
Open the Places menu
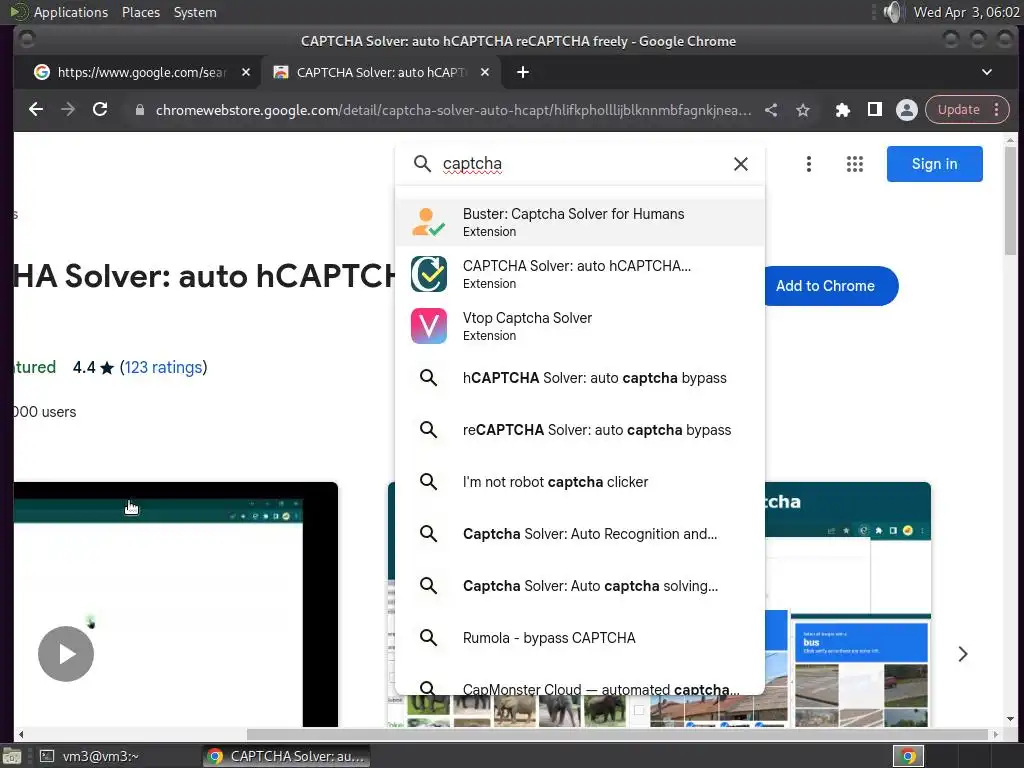[141, 12]
